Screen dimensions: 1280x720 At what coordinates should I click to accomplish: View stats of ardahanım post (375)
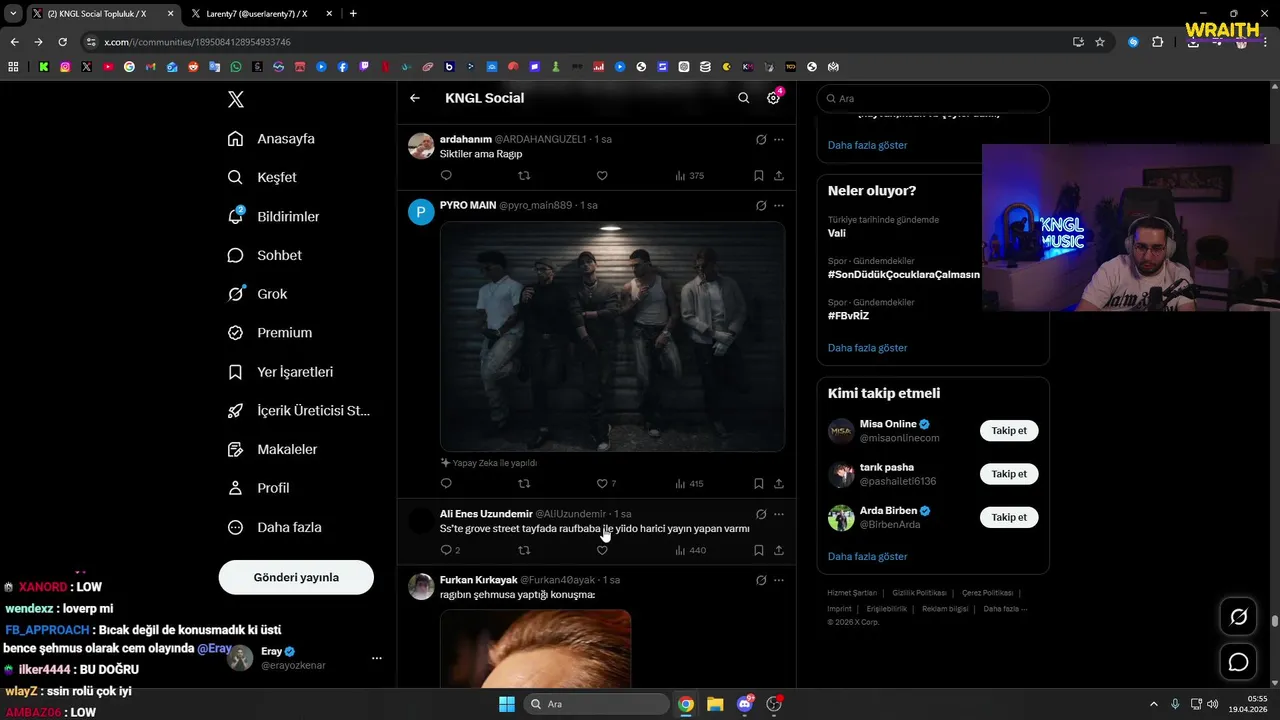689,175
